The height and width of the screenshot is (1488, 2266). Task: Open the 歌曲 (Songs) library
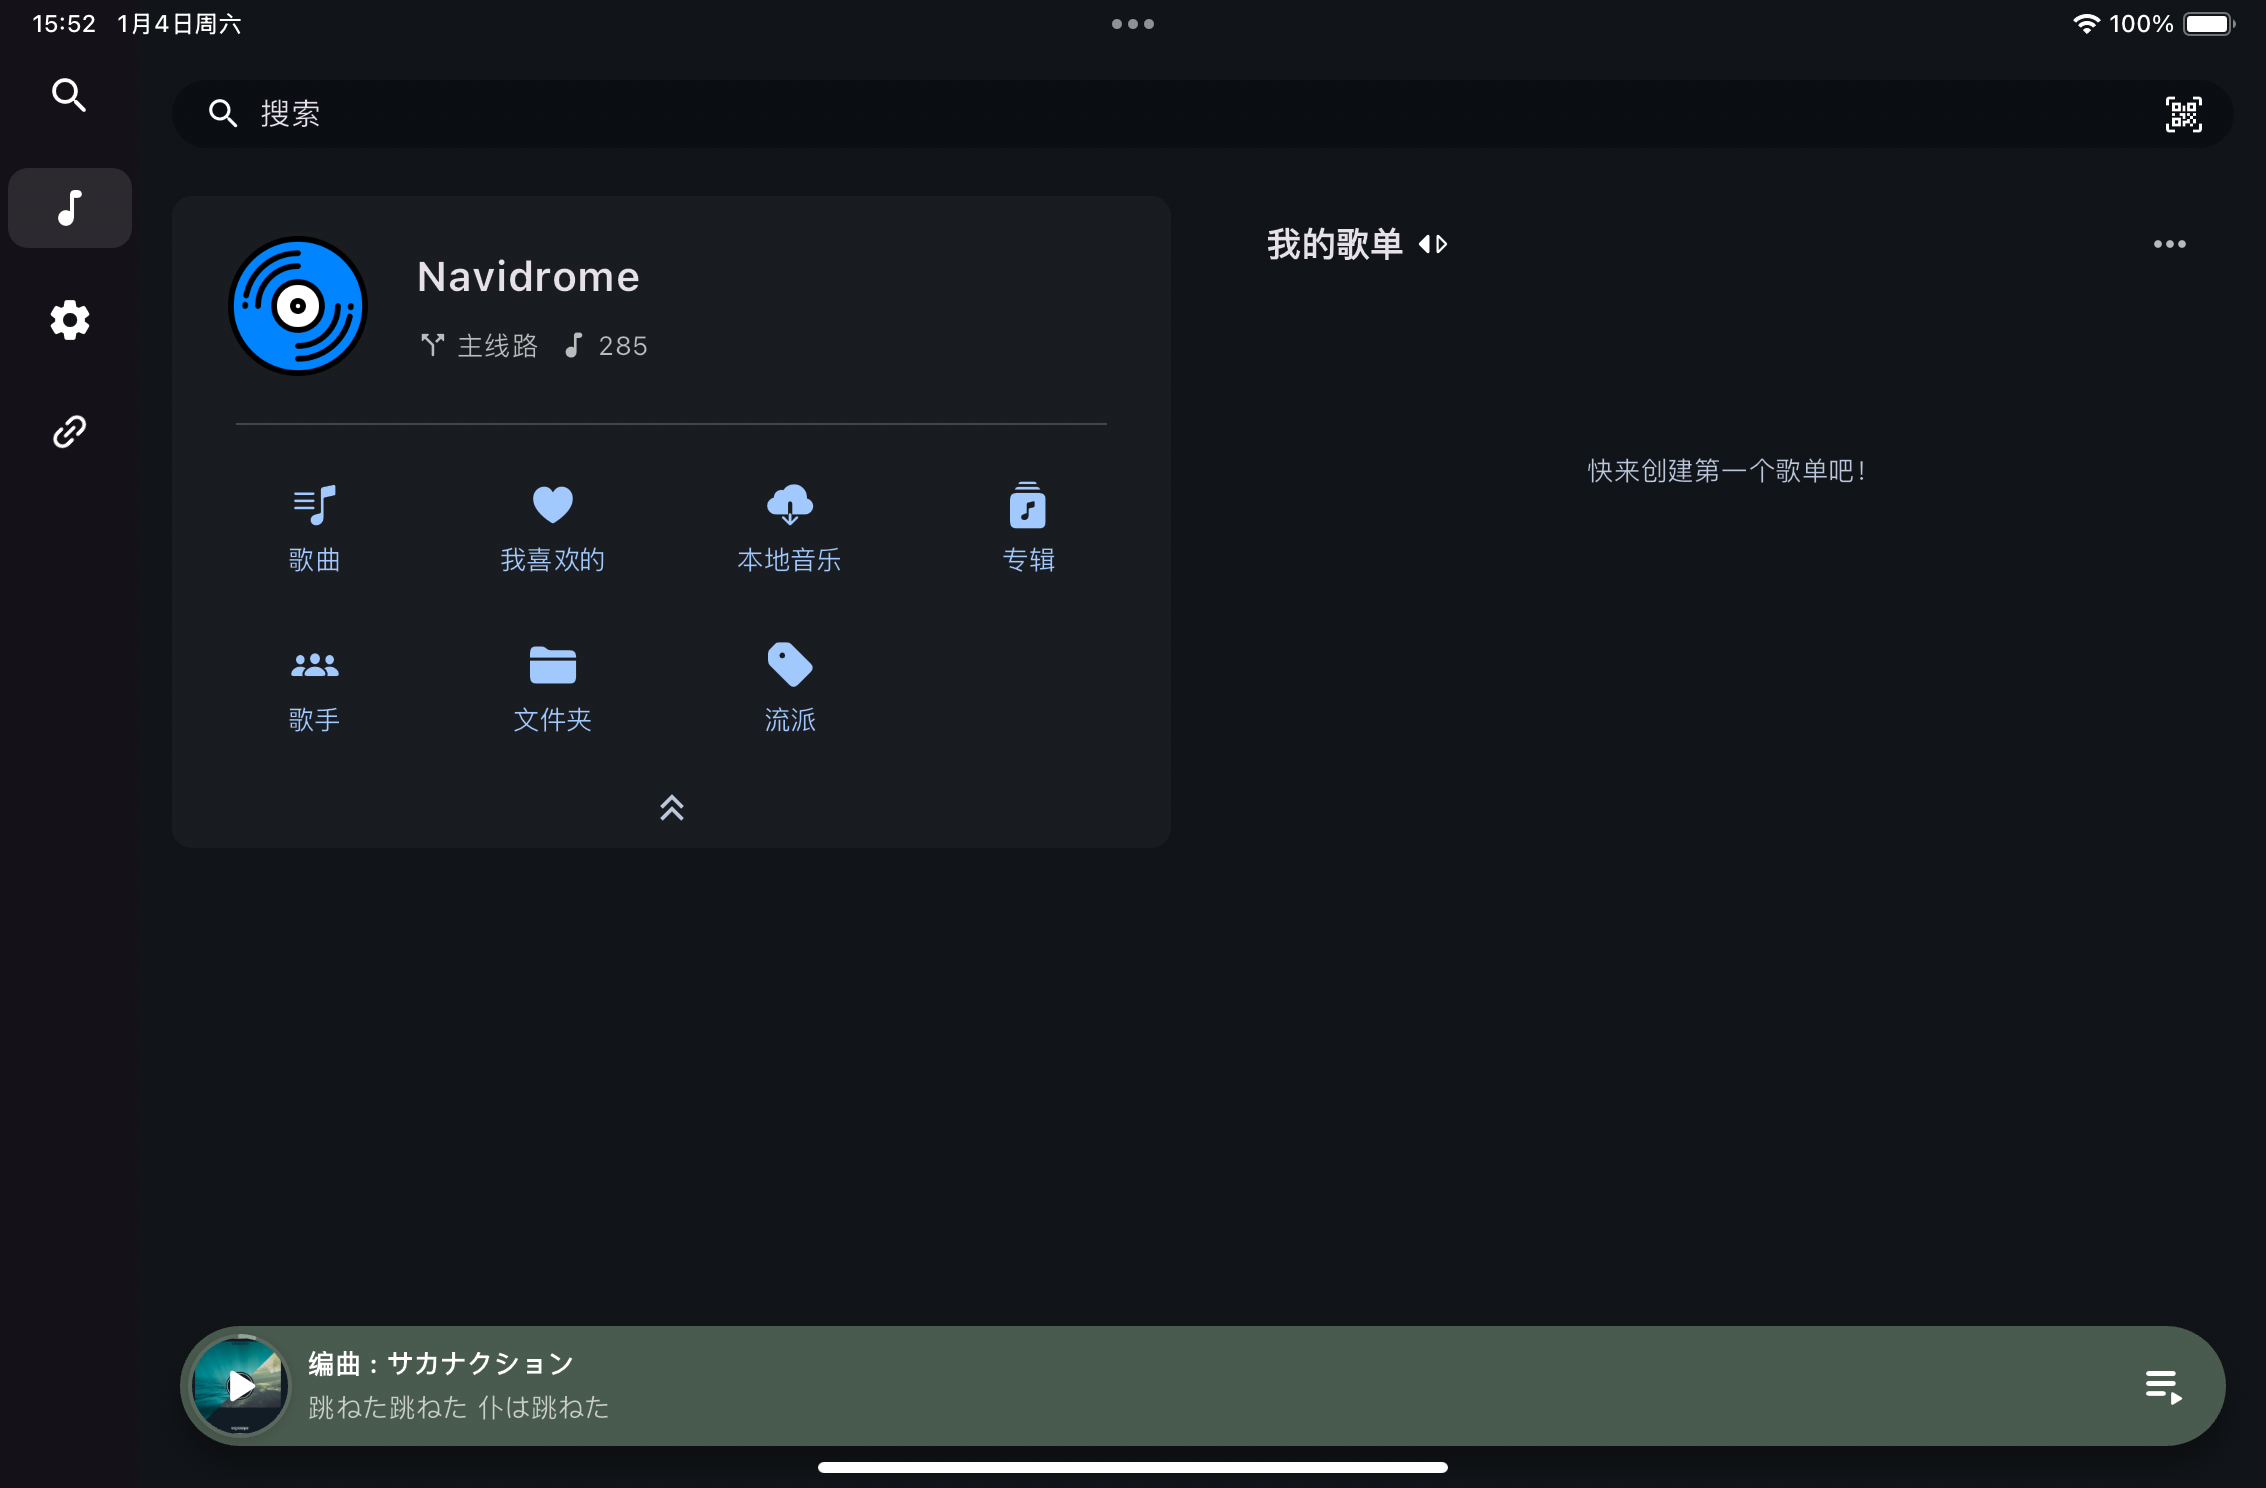[x=314, y=527]
